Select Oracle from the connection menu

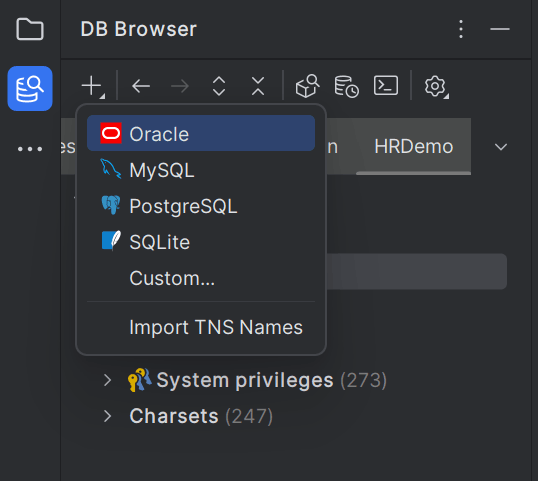tap(201, 133)
